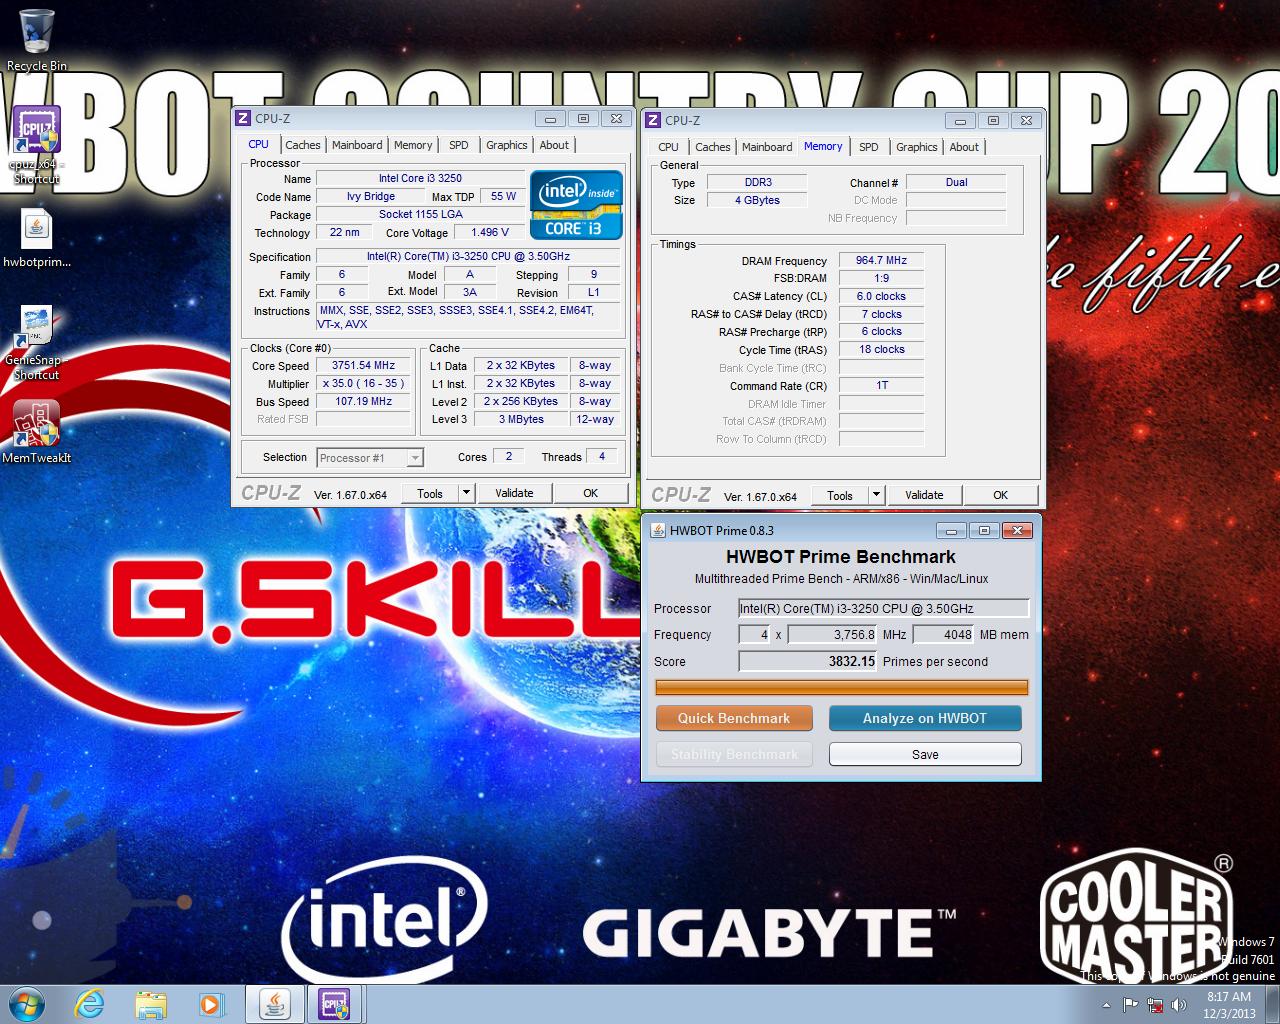The image size is (1280, 1024).
Task: Open the network tray icon
Action: click(1155, 1005)
